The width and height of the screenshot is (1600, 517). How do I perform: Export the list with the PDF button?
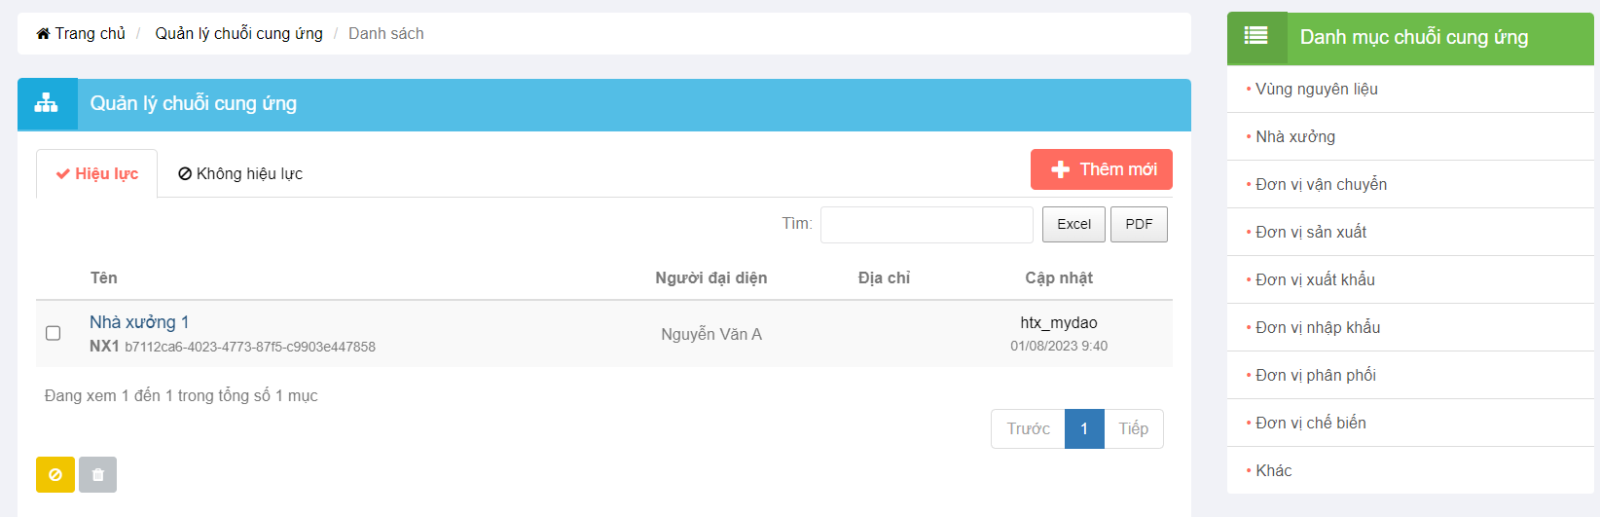(x=1139, y=224)
